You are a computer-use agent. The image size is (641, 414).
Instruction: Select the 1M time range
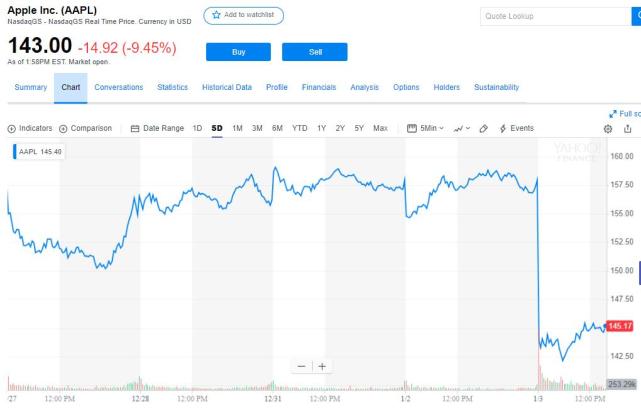(x=238, y=128)
